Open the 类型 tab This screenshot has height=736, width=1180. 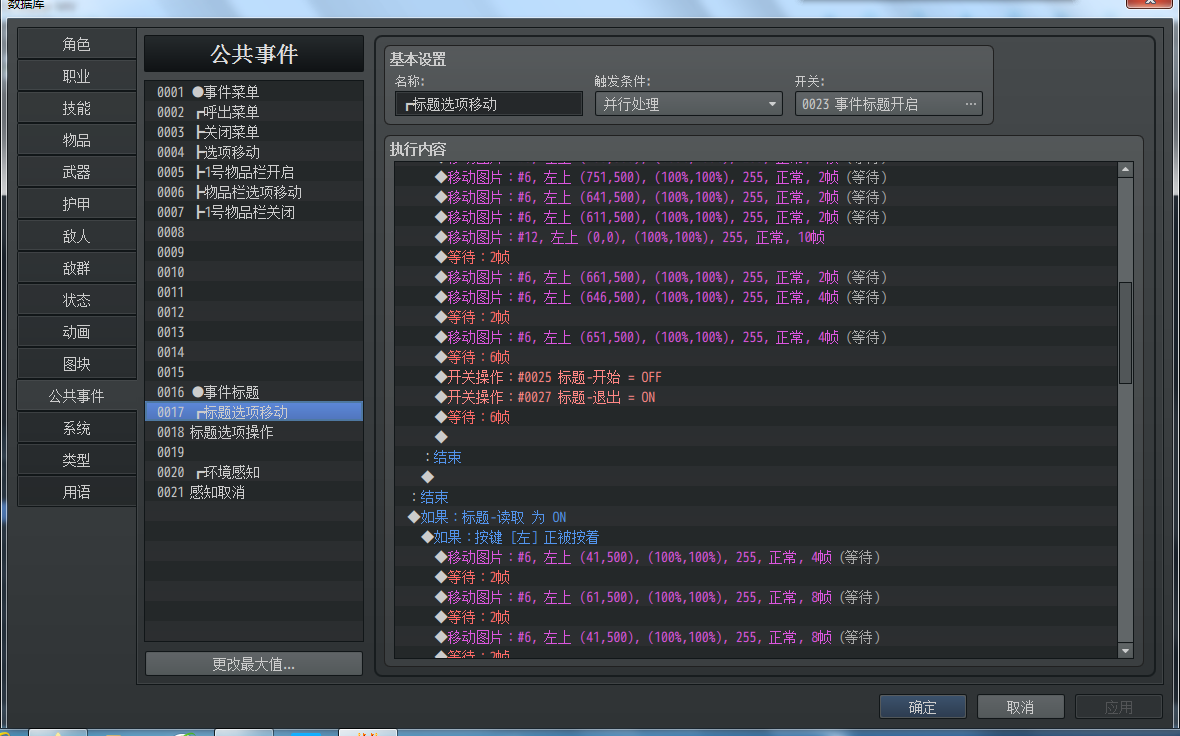77,460
